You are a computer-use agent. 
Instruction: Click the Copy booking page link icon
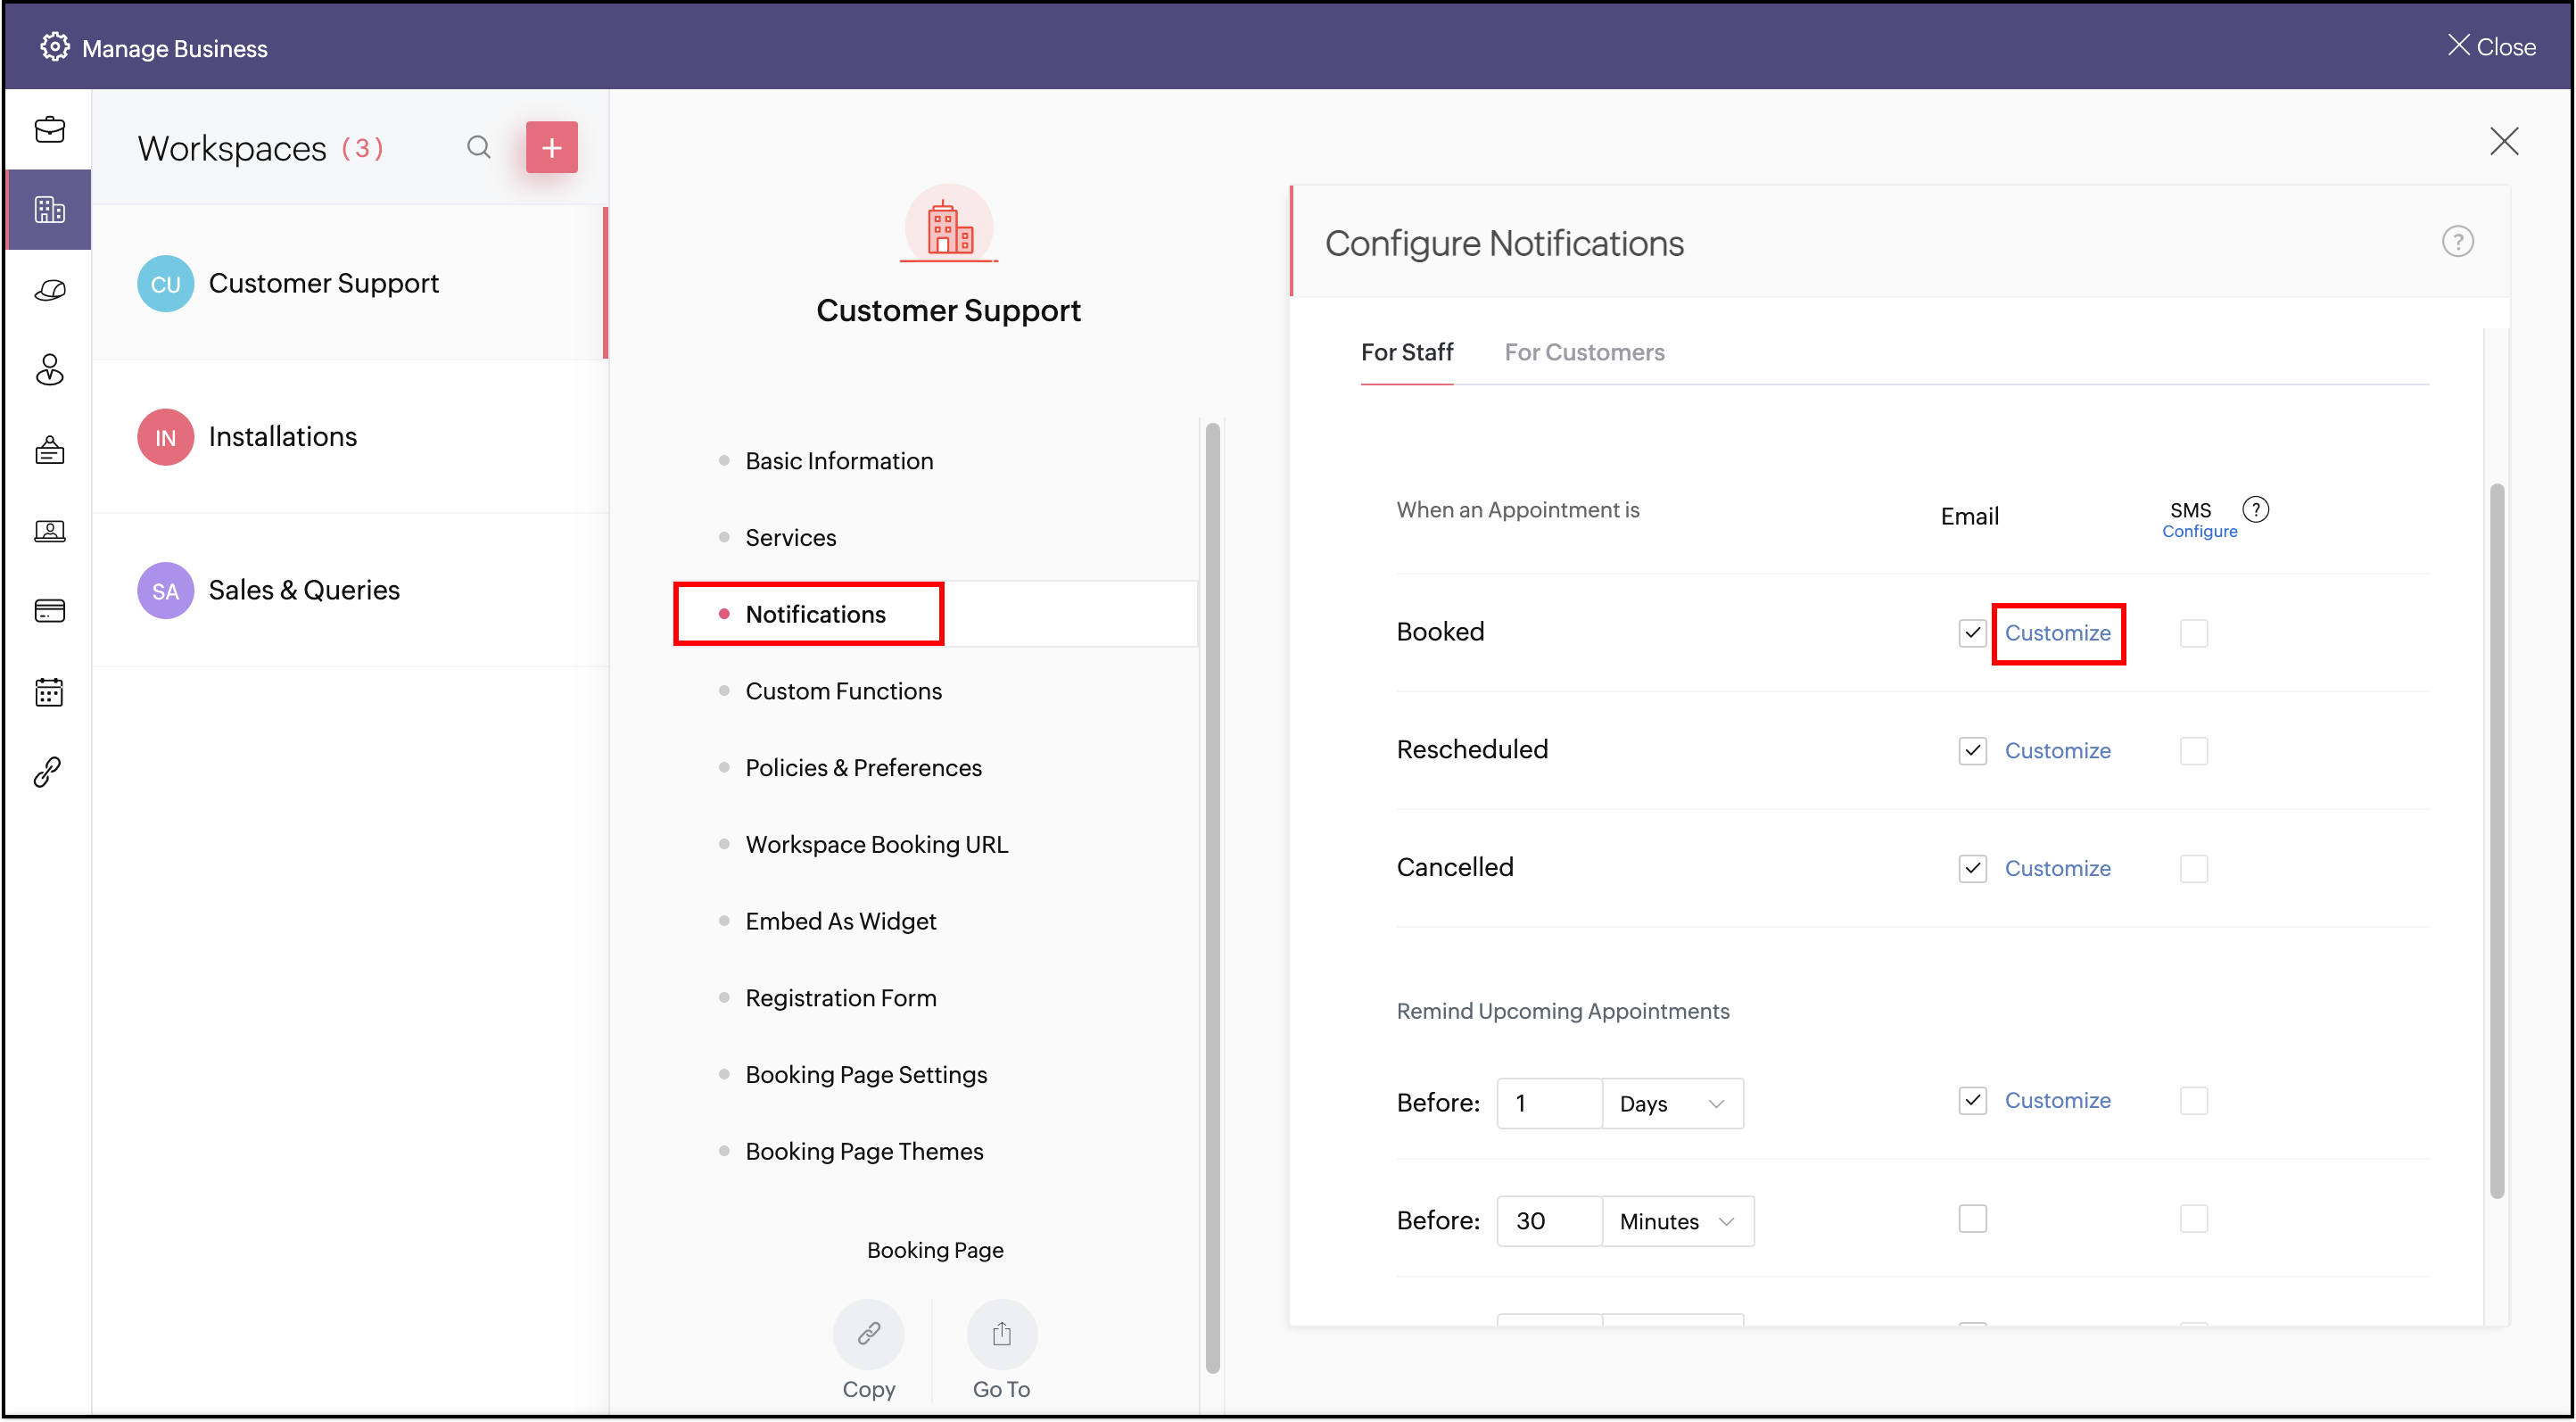[x=868, y=1333]
